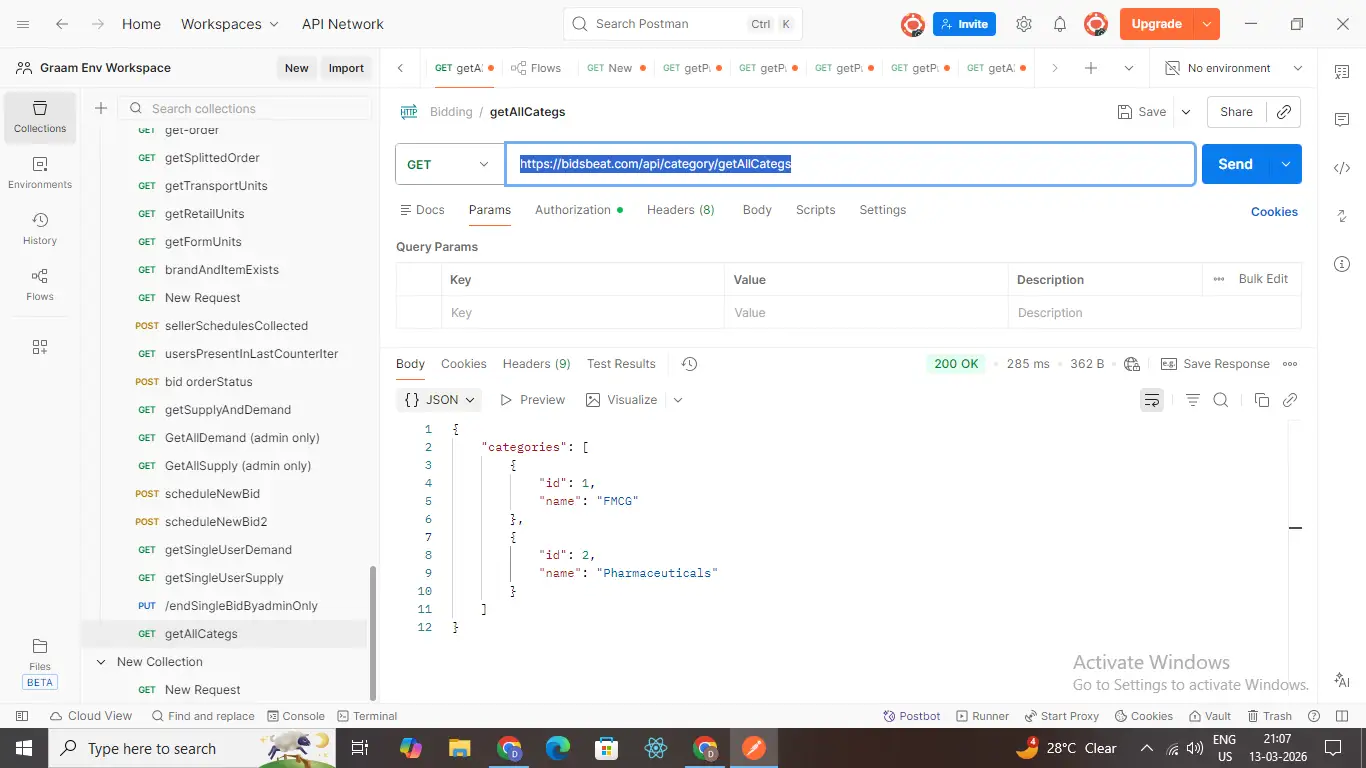Expand the JSON format dropdown
Viewport: 1366px width, 768px height.
pos(441,400)
